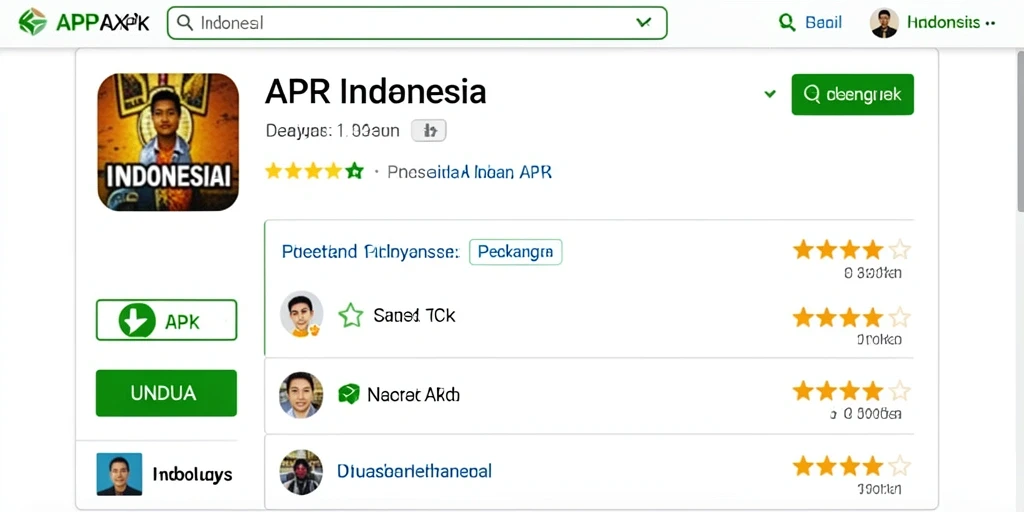1024x512 pixels.
Task: Click the APR Indonesia app icon
Action: point(168,142)
